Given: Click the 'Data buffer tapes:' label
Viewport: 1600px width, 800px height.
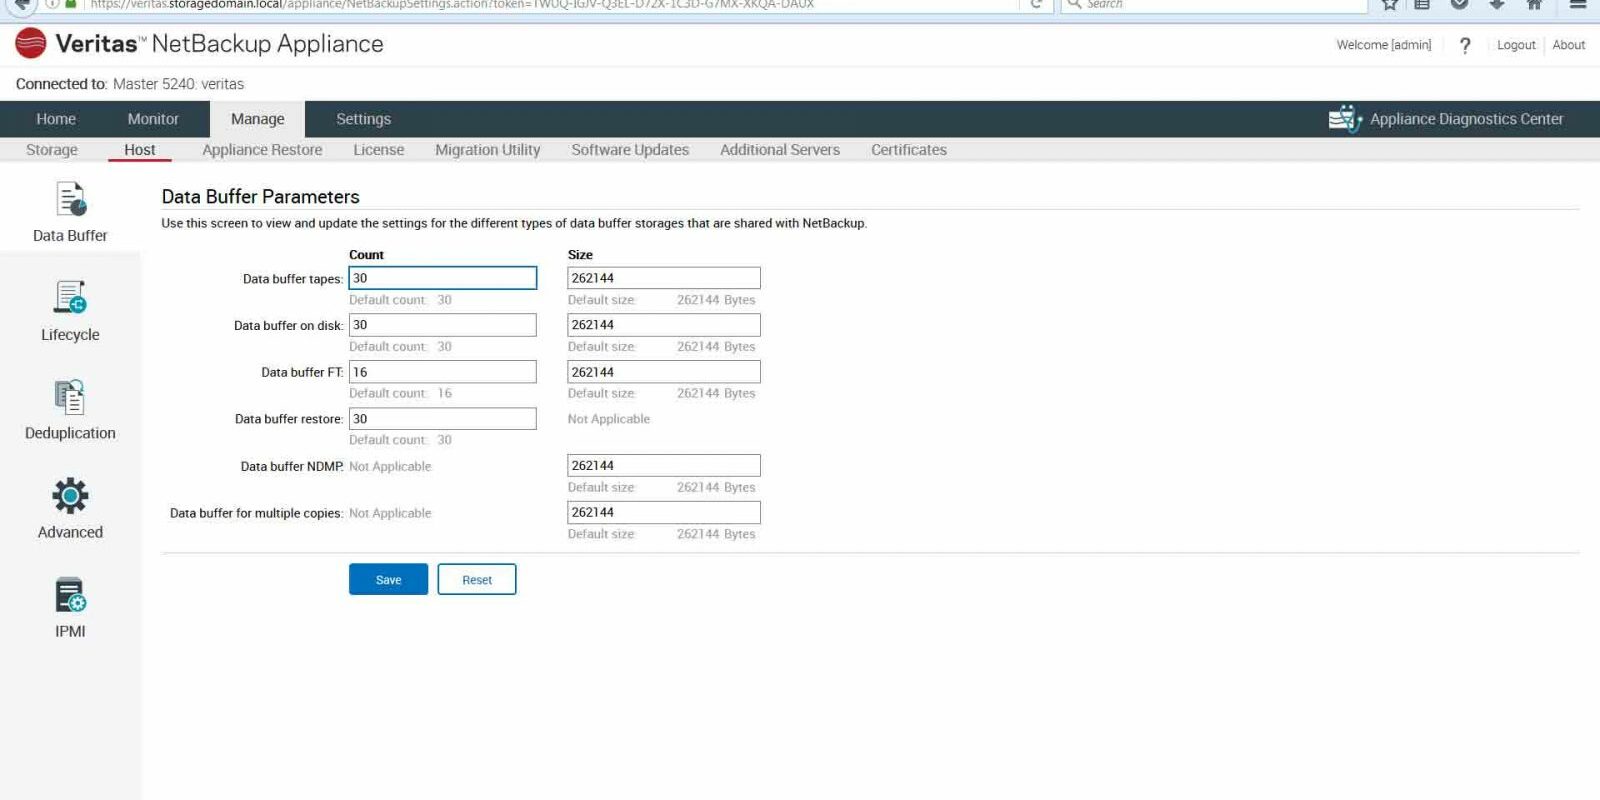Looking at the screenshot, I should pos(293,279).
